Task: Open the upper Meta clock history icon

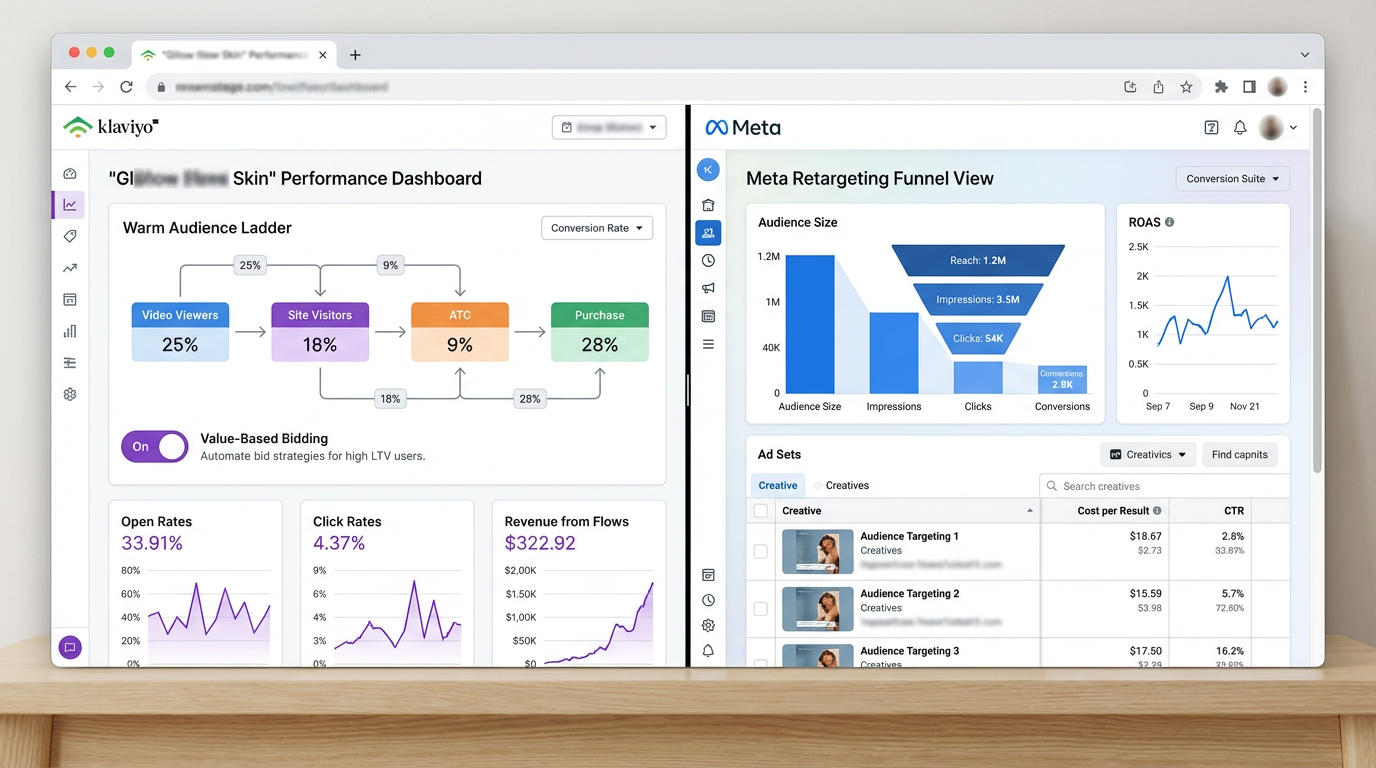Action: click(708, 261)
